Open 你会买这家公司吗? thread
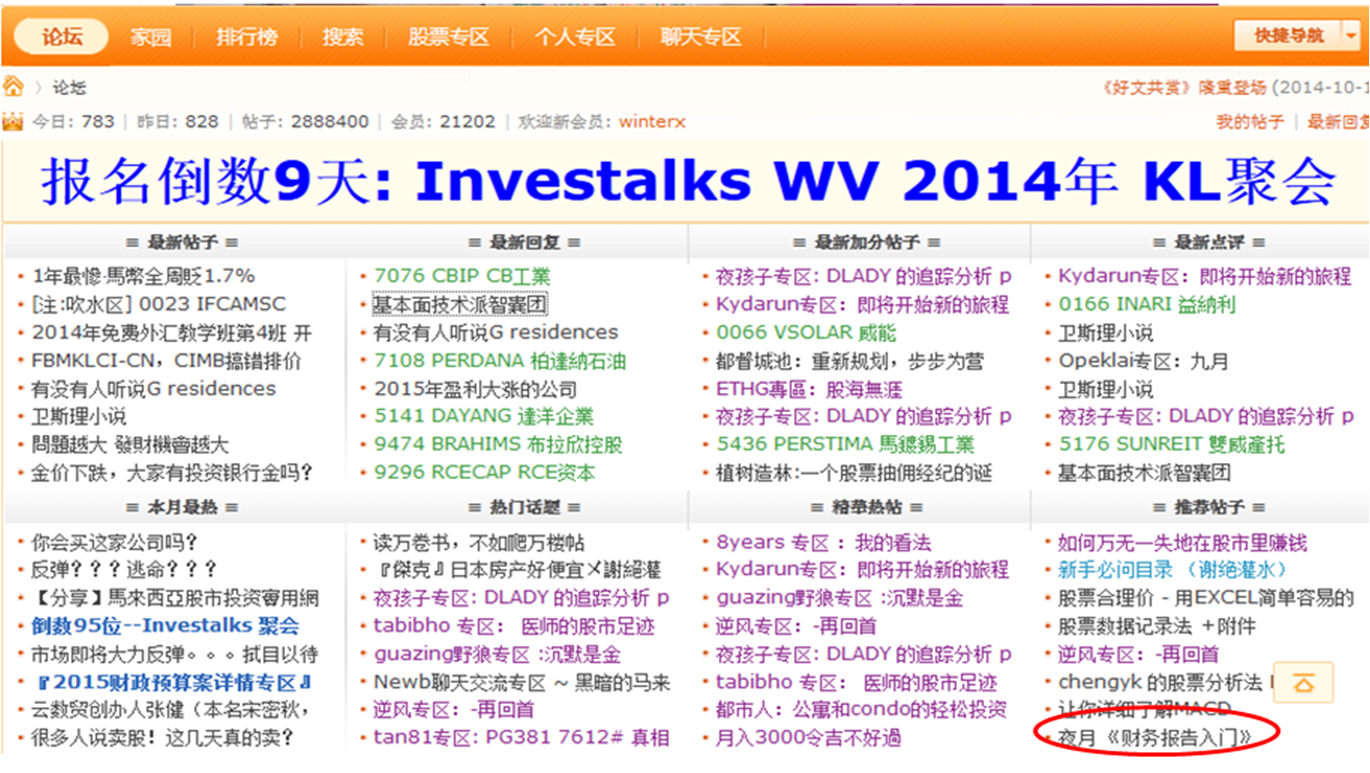The height and width of the screenshot is (773, 1370). coord(115,543)
